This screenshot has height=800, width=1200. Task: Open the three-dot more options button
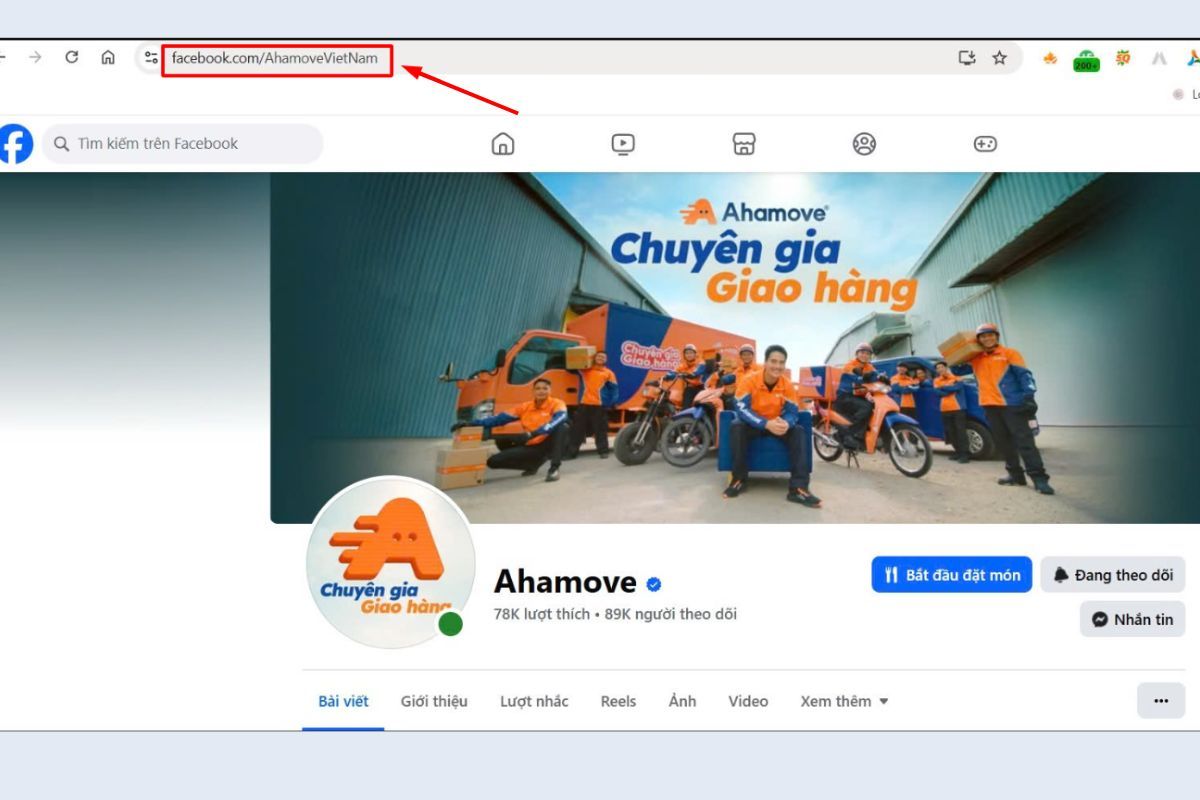coord(1161,701)
